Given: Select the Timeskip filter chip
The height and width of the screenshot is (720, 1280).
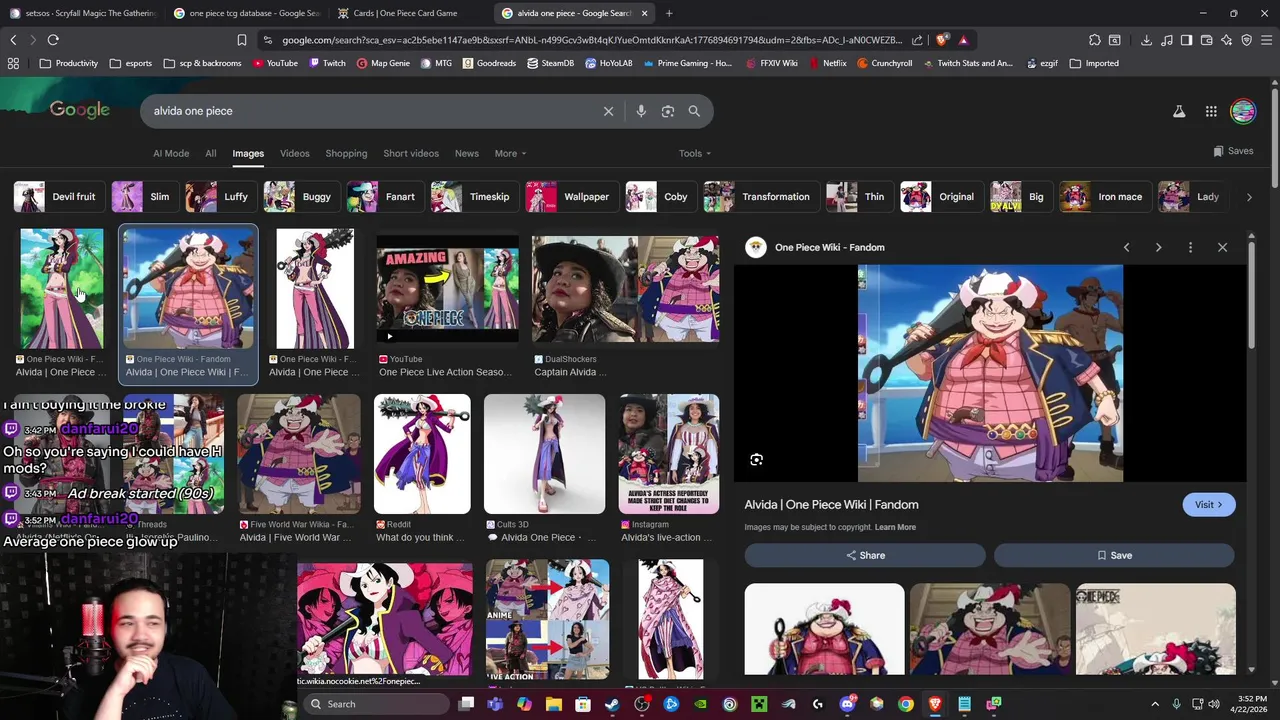Looking at the screenshot, I should (473, 197).
